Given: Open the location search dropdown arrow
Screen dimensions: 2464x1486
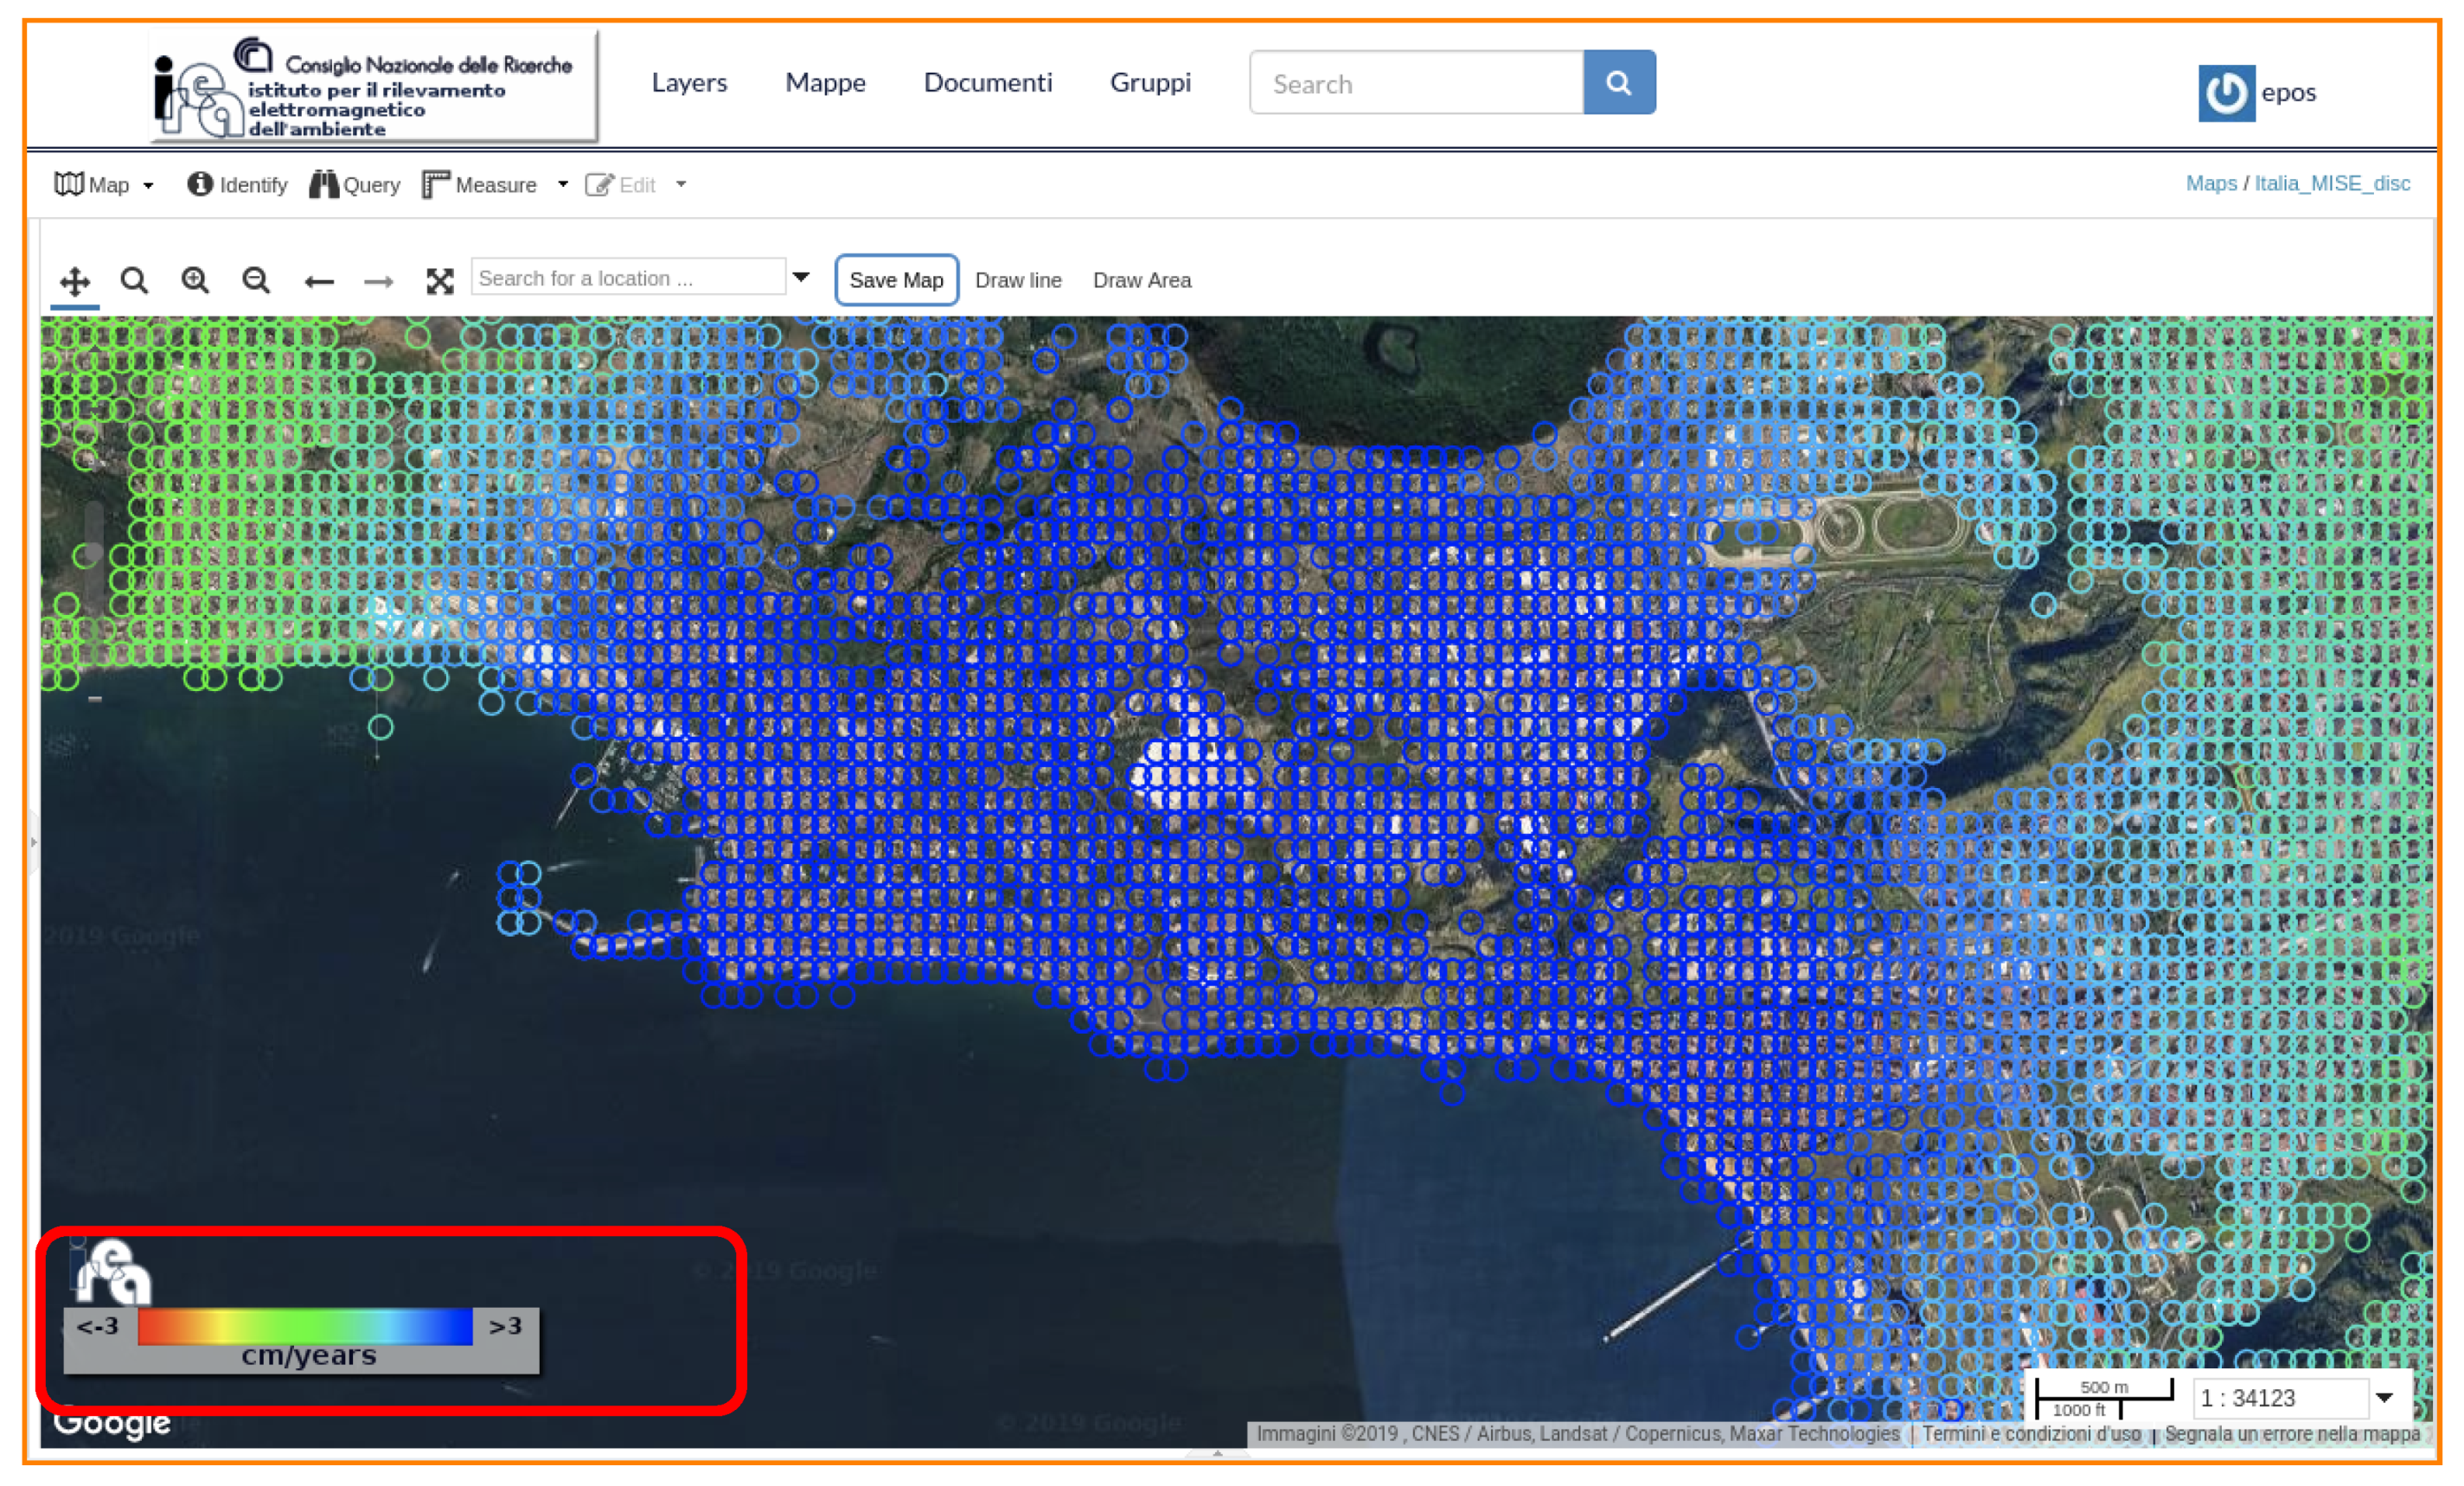Looking at the screenshot, I should coord(802,278).
